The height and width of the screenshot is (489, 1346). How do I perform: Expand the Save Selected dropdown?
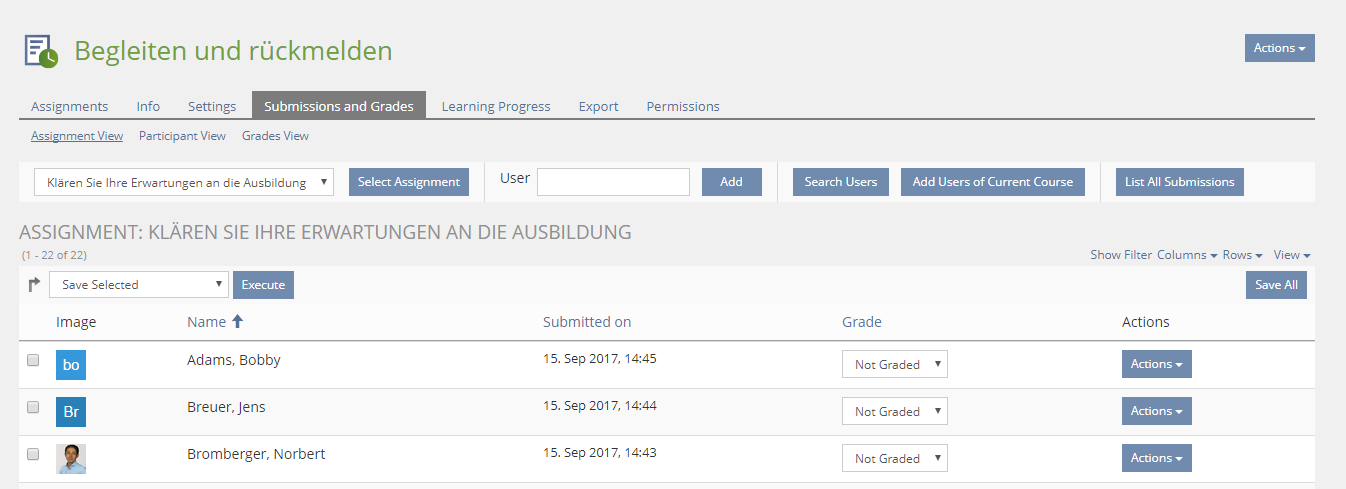[138, 285]
